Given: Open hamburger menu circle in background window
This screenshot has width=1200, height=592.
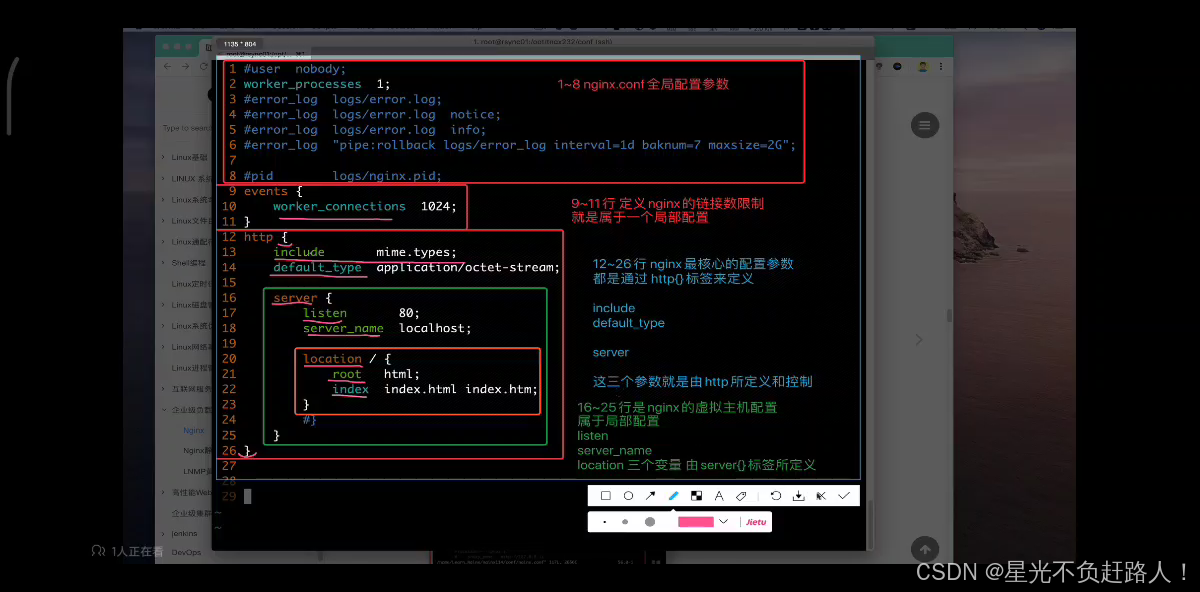Looking at the screenshot, I should pyautogui.click(x=925, y=125).
